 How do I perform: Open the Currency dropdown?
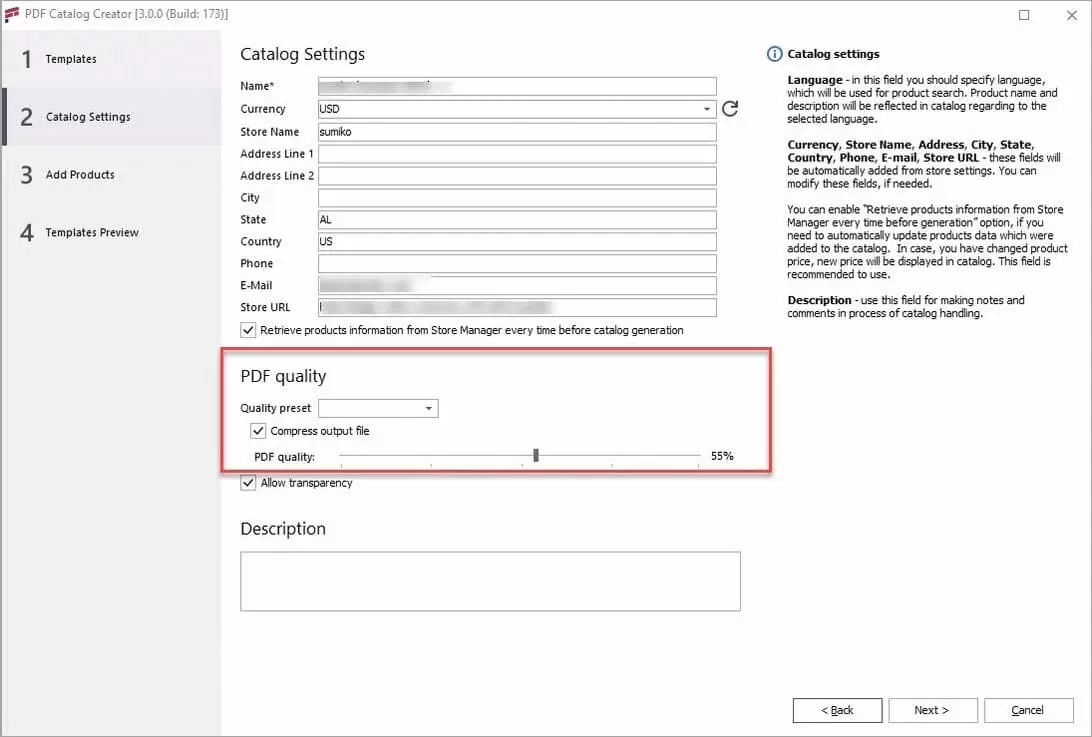707,109
